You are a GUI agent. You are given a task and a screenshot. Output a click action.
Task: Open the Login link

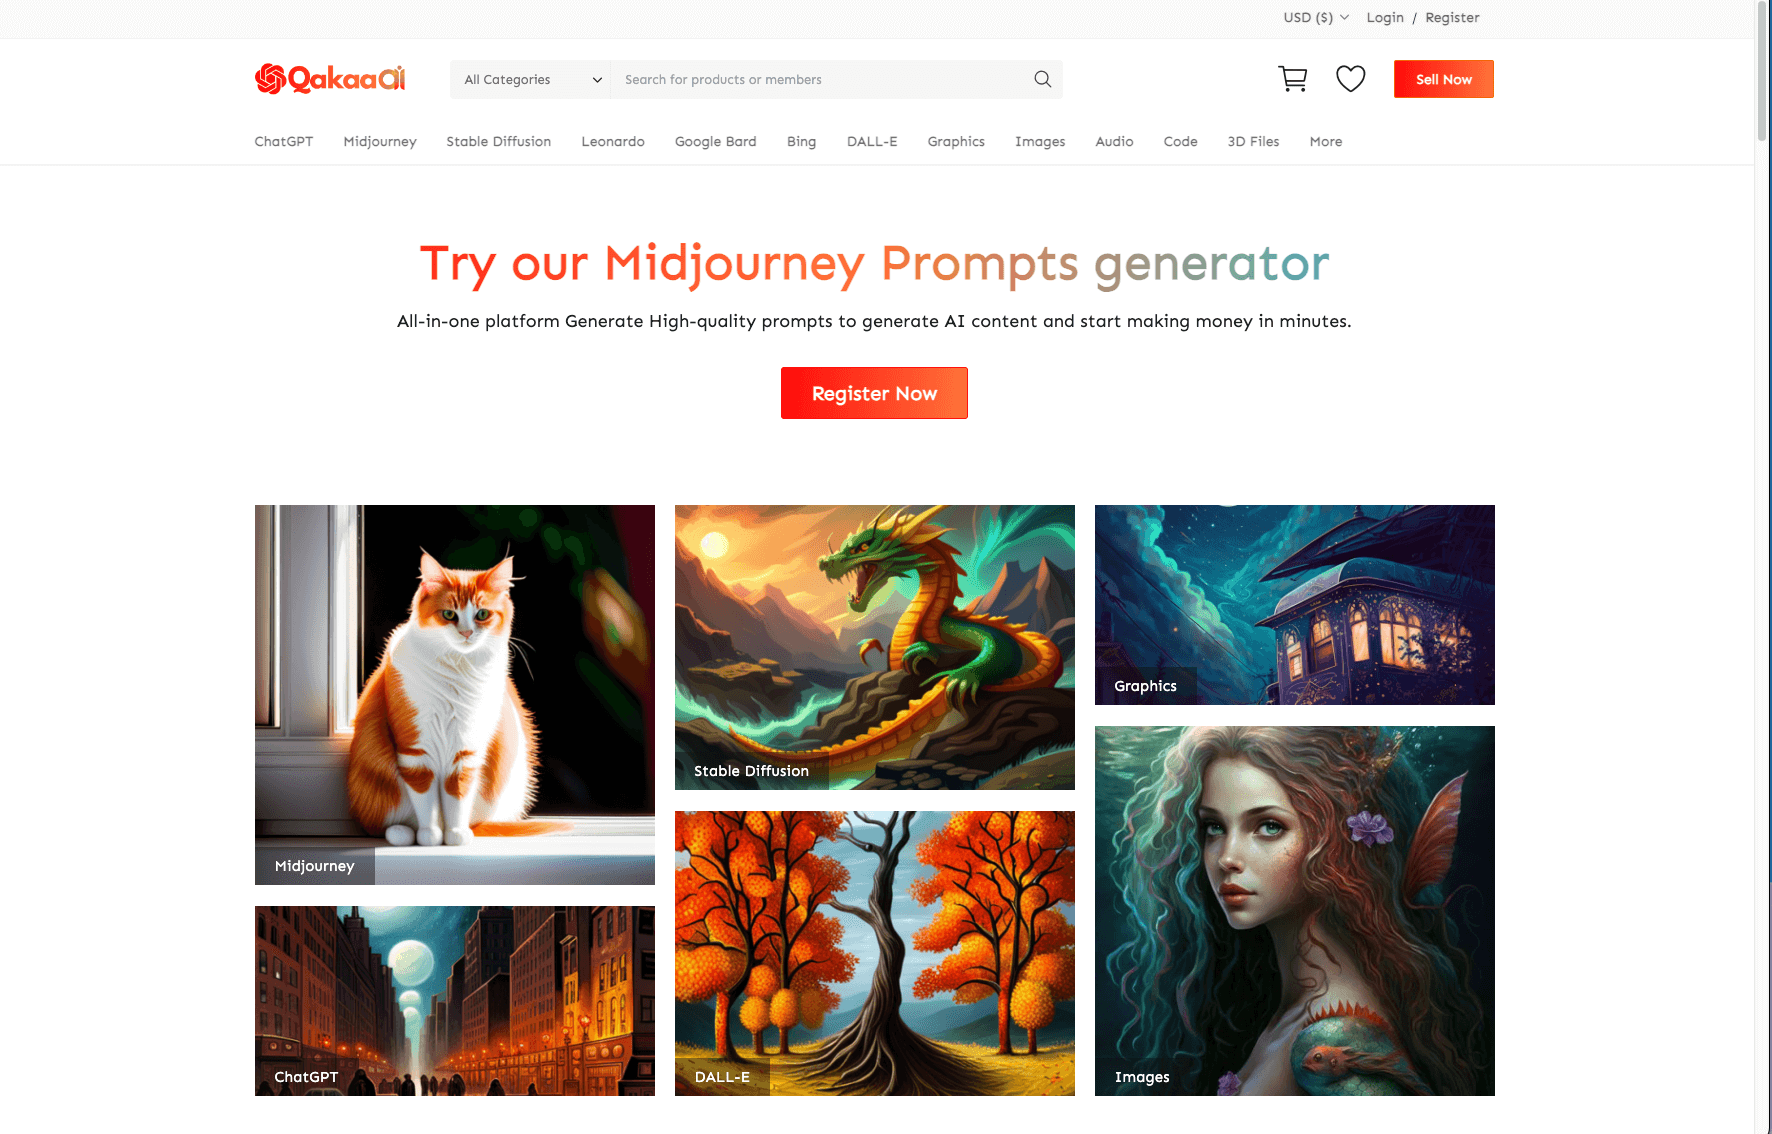pyautogui.click(x=1385, y=18)
